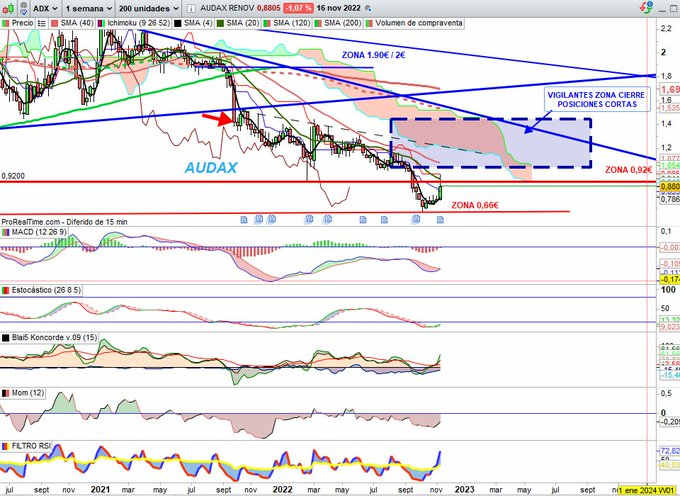The image size is (680, 496).
Task: Open SMA (200) indicator settings
Action: tap(343, 23)
